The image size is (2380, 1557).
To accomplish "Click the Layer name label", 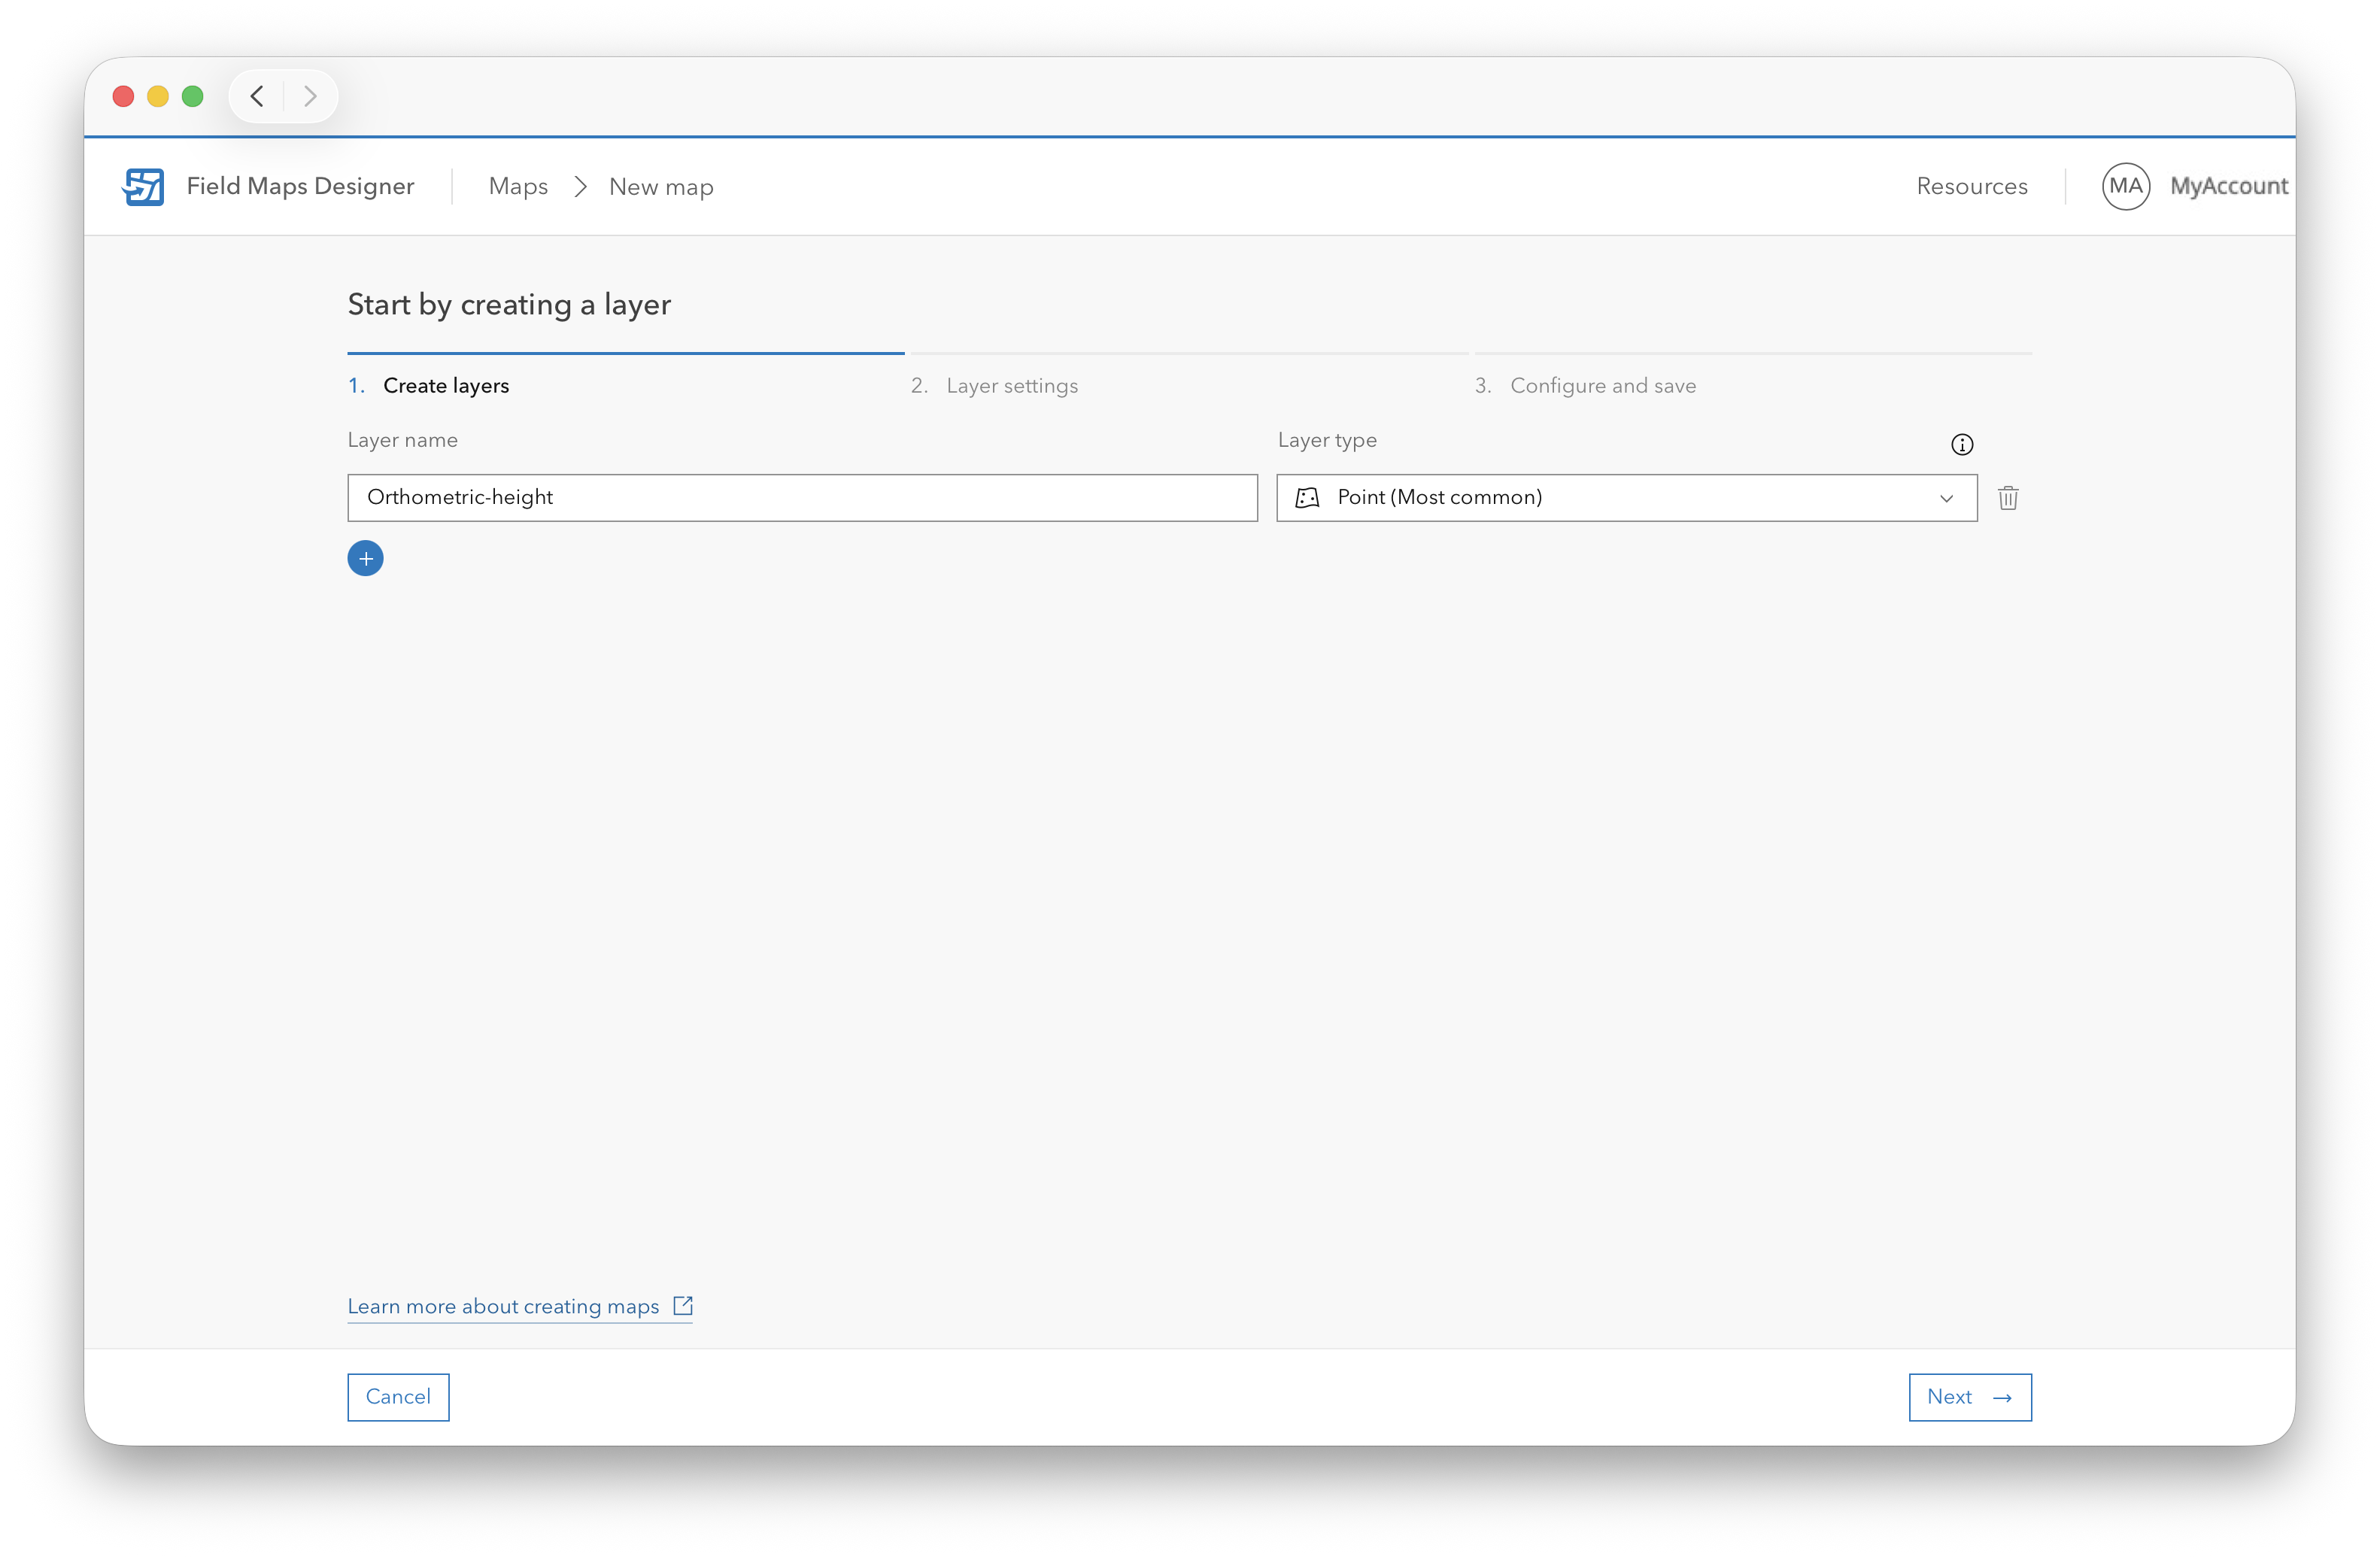I will point(403,440).
